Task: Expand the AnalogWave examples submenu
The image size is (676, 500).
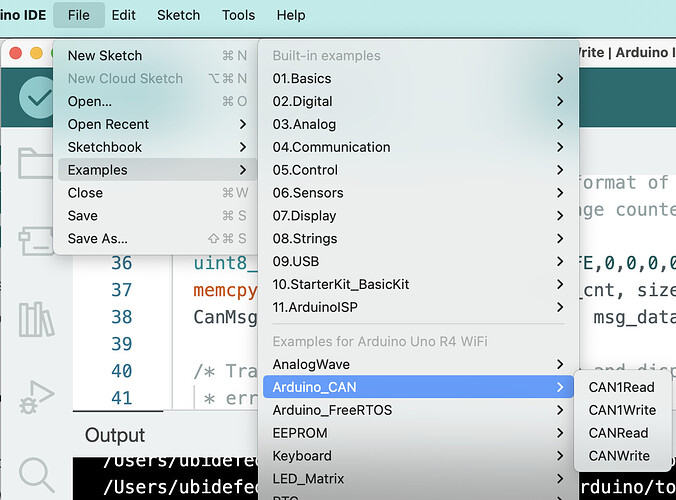Action: pos(418,364)
